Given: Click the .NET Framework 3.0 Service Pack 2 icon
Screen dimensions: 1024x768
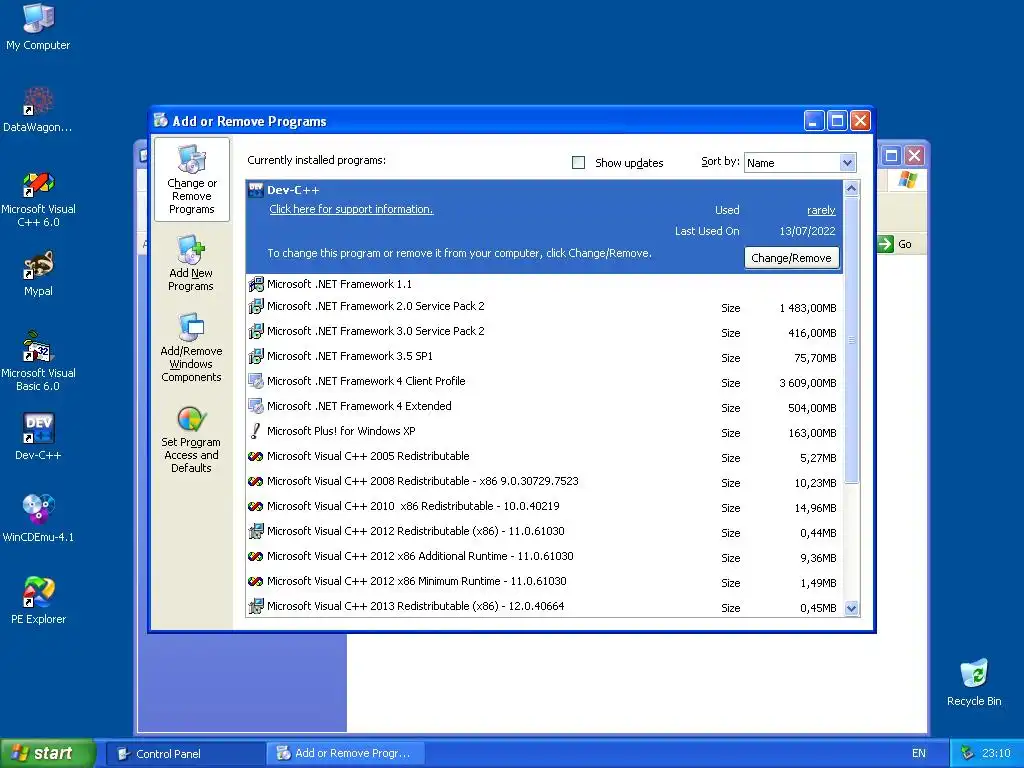Looking at the screenshot, I should [256, 331].
